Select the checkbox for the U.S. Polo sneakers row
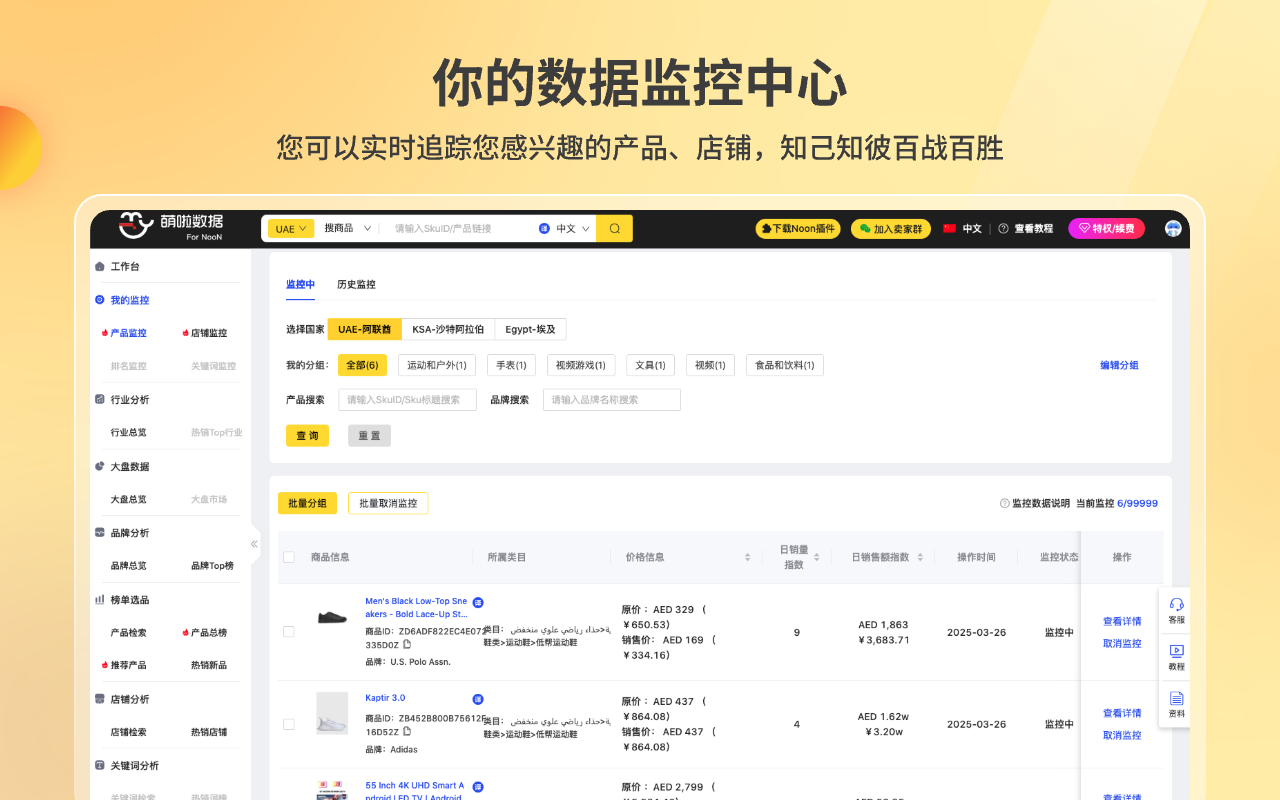 click(289, 632)
